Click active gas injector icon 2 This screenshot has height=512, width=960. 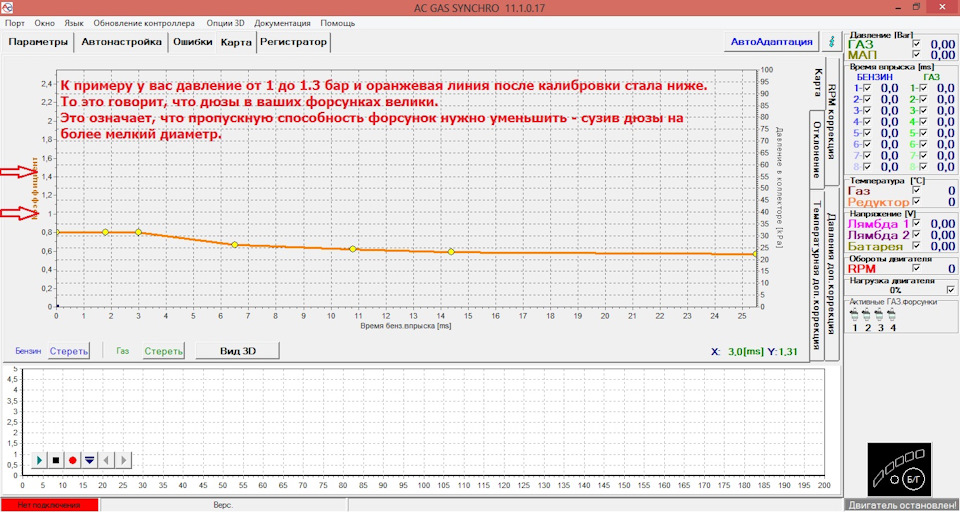867,315
